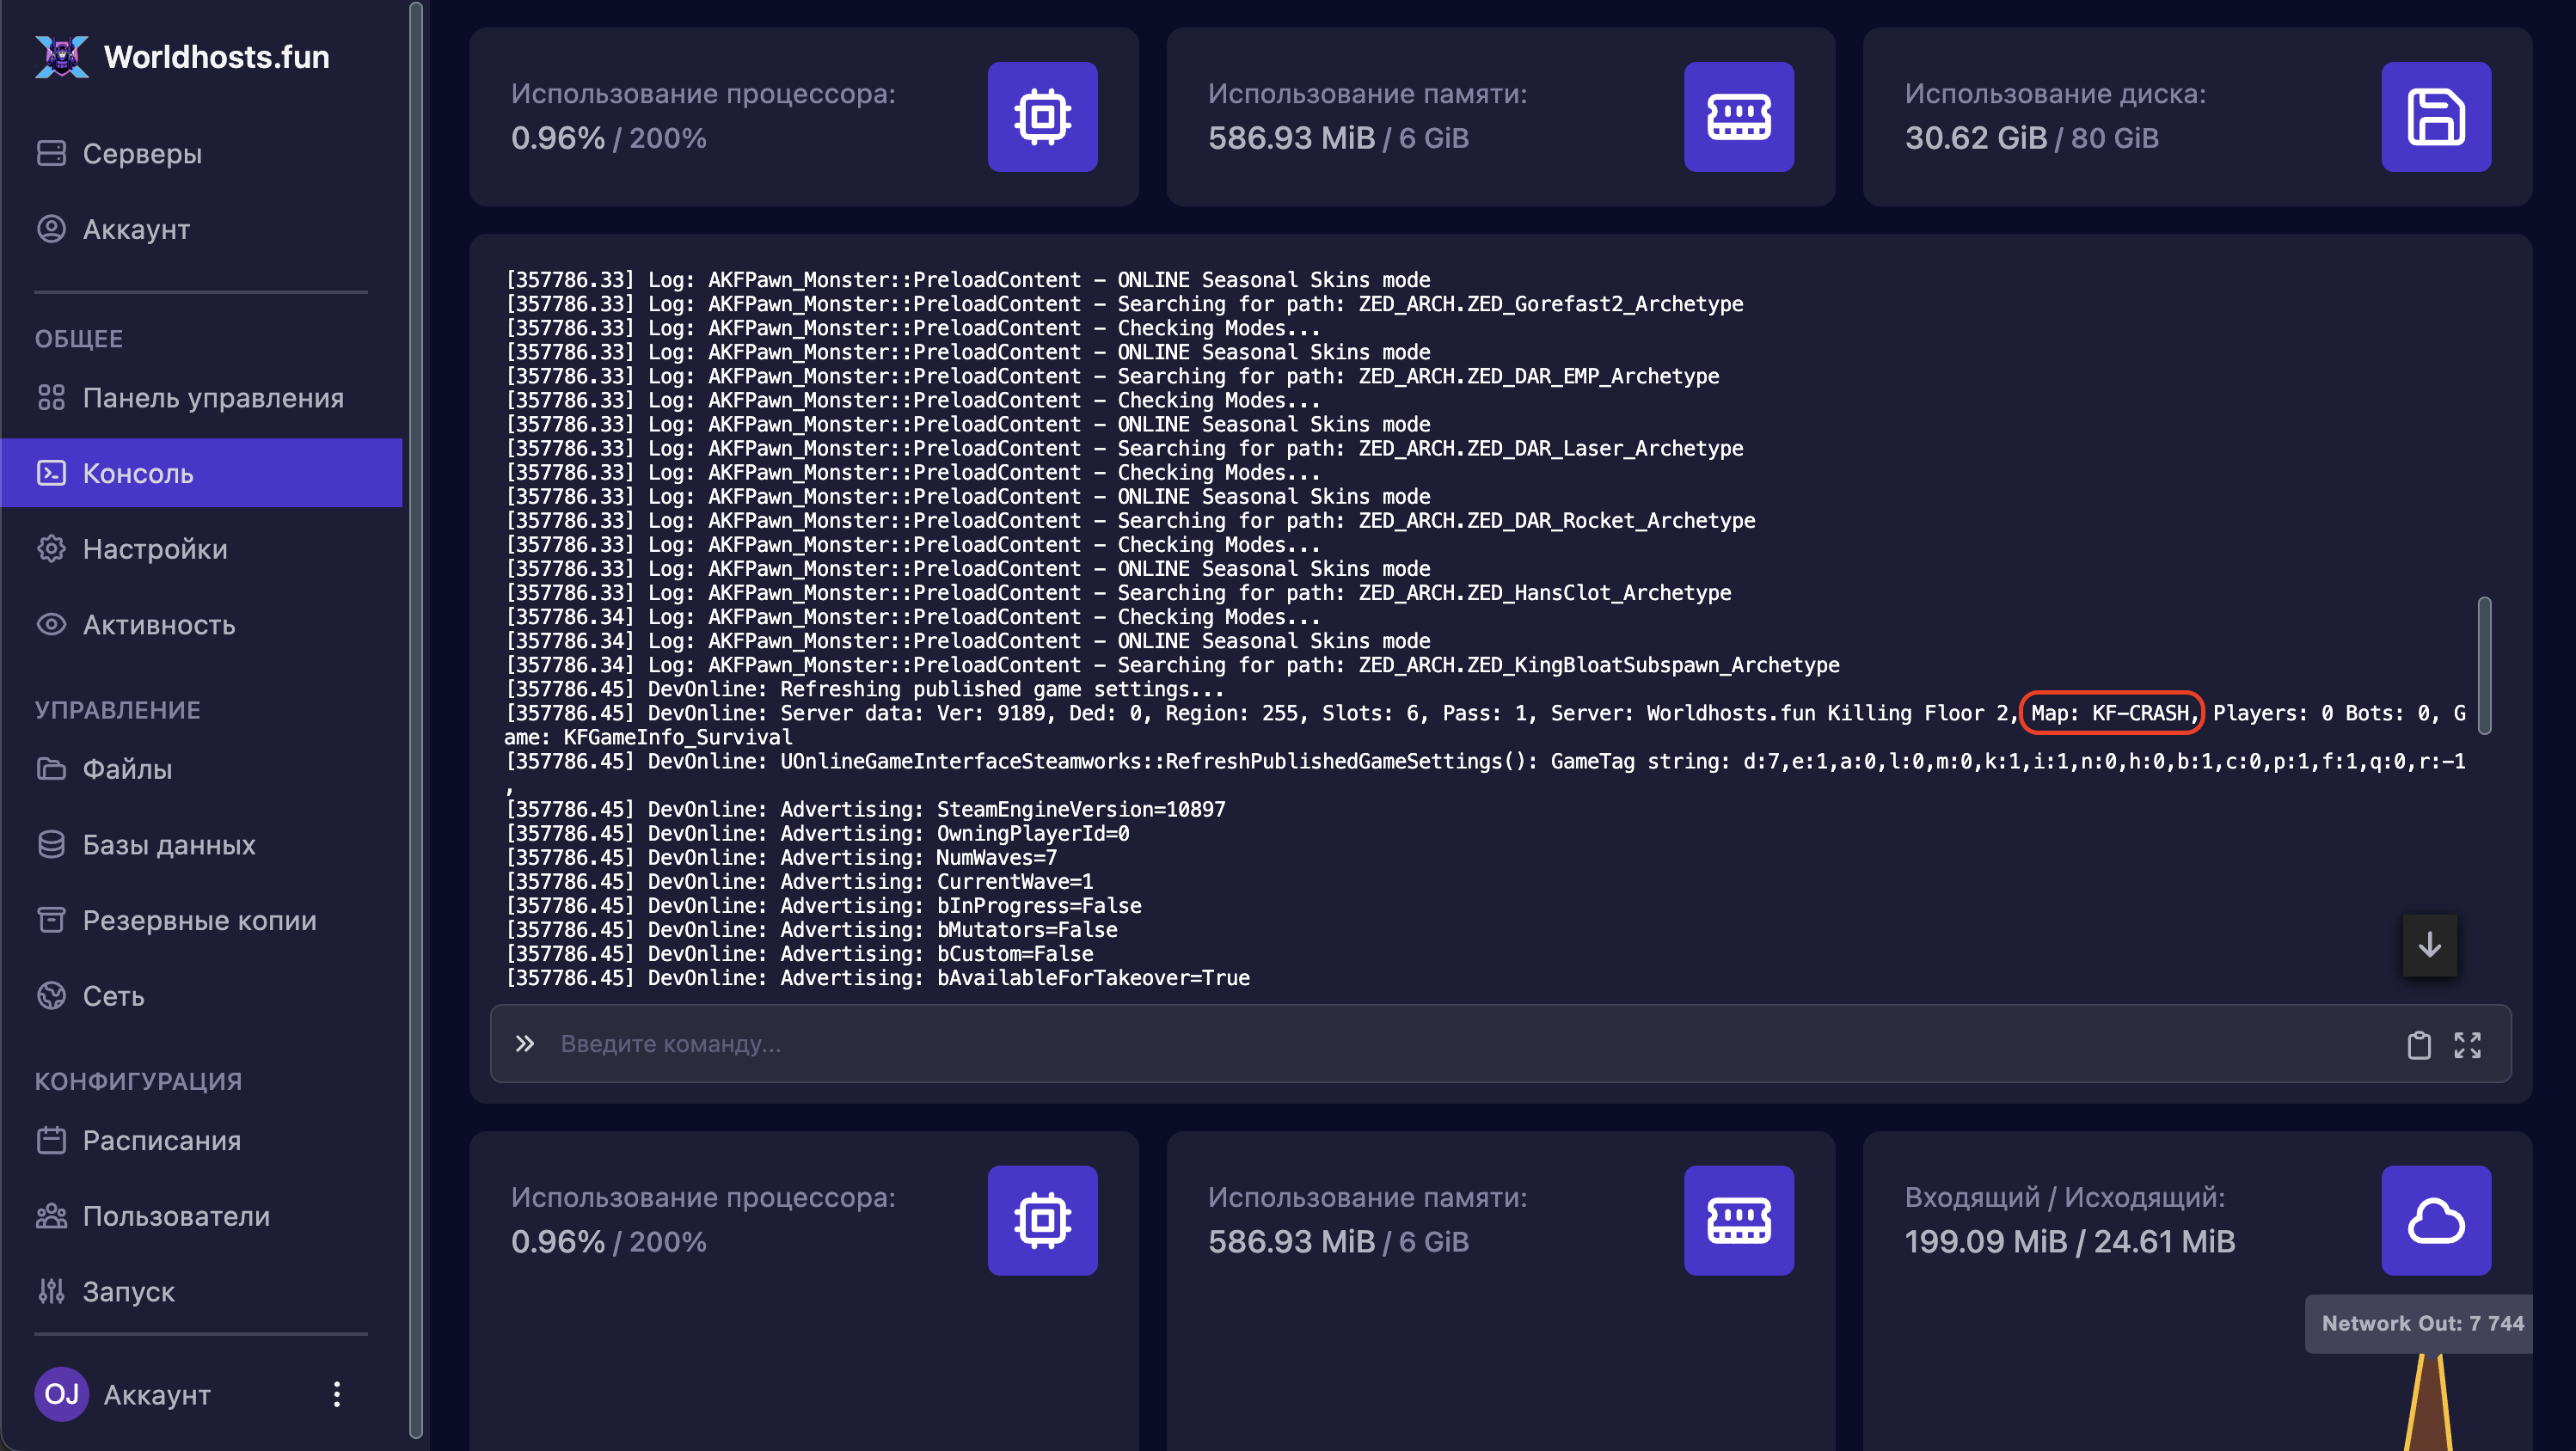Image resolution: width=2576 pixels, height=1451 pixels.
Task: Toggle fullscreen console with expand icon
Action: 2467,1044
